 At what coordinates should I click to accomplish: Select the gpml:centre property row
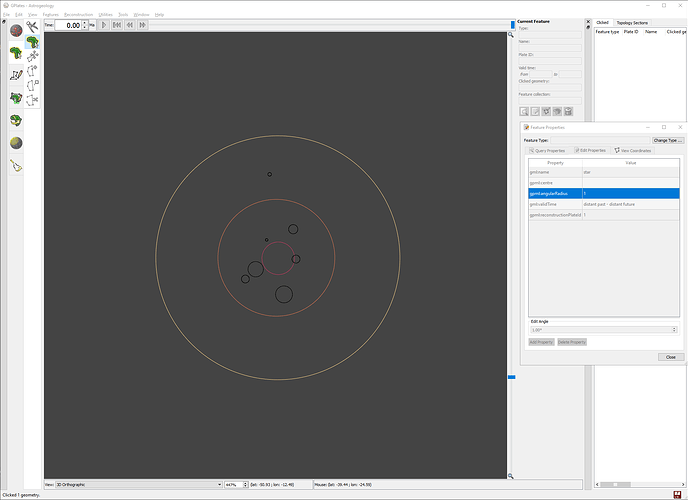point(604,183)
